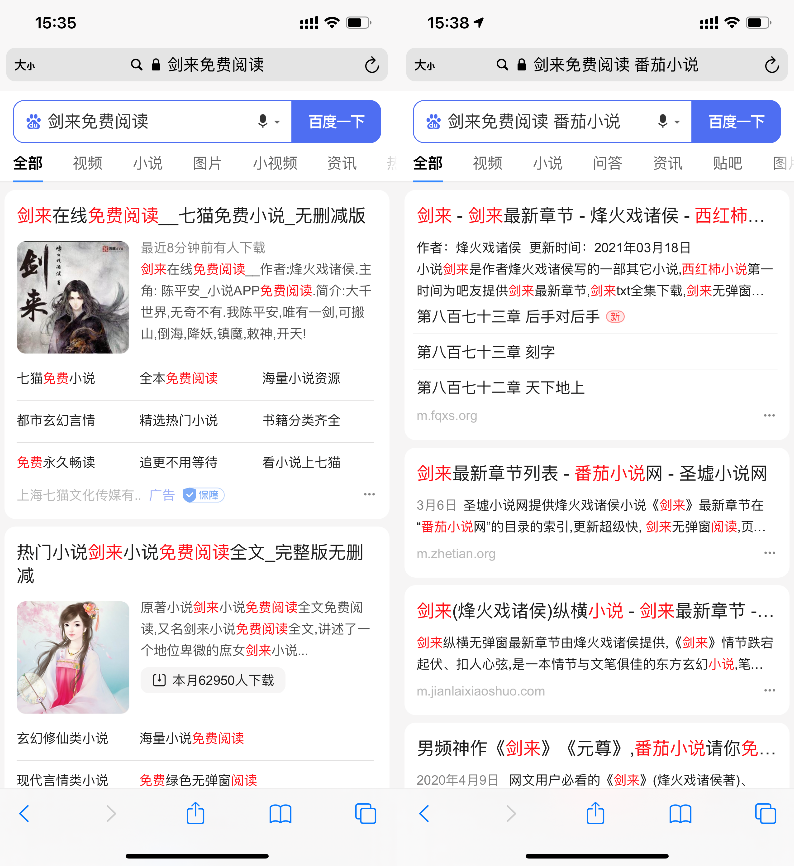The image size is (794, 866).
Task: Switch to 小说 tab on left phone
Action: click(147, 163)
